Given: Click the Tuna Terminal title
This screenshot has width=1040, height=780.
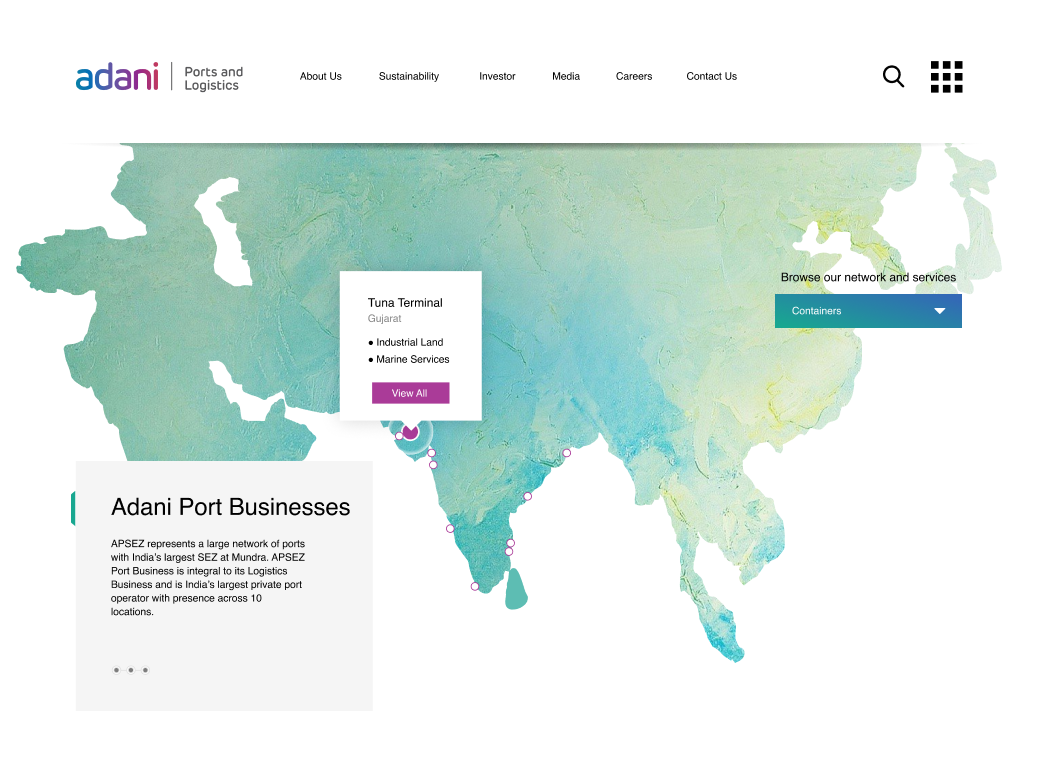Looking at the screenshot, I should click(405, 302).
